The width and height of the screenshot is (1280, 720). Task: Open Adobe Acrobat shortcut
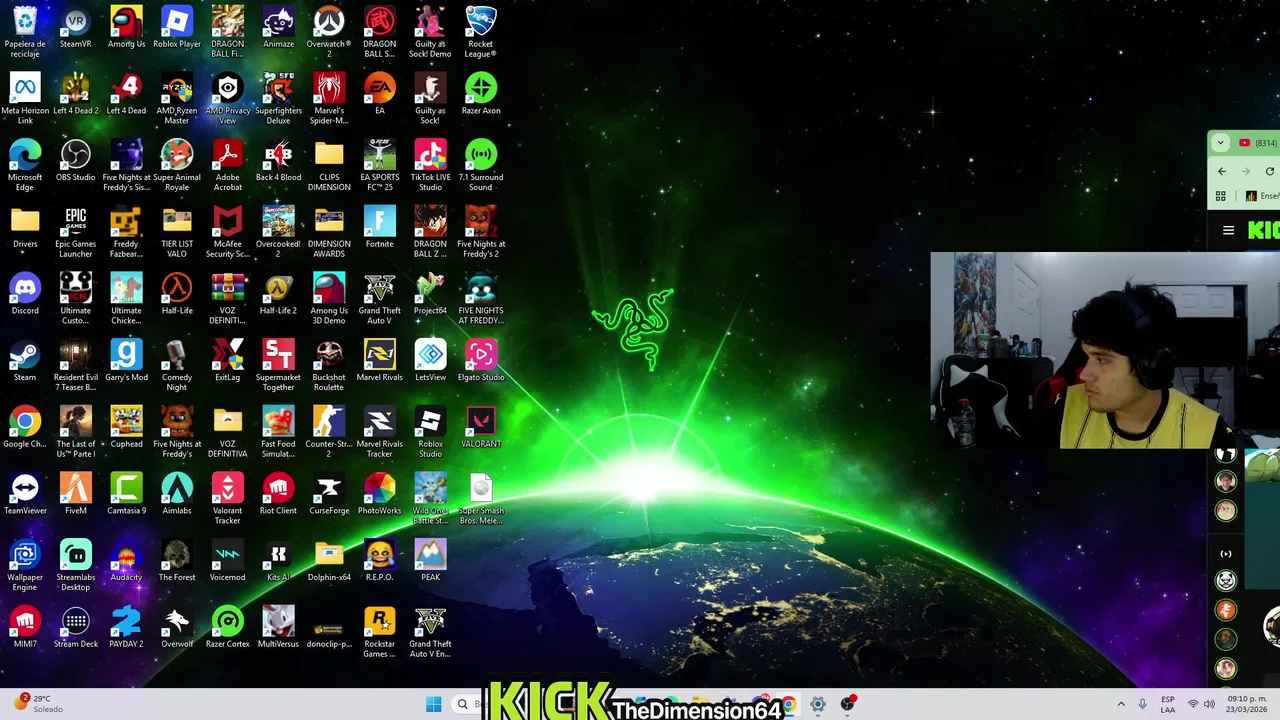pyautogui.click(x=228, y=165)
